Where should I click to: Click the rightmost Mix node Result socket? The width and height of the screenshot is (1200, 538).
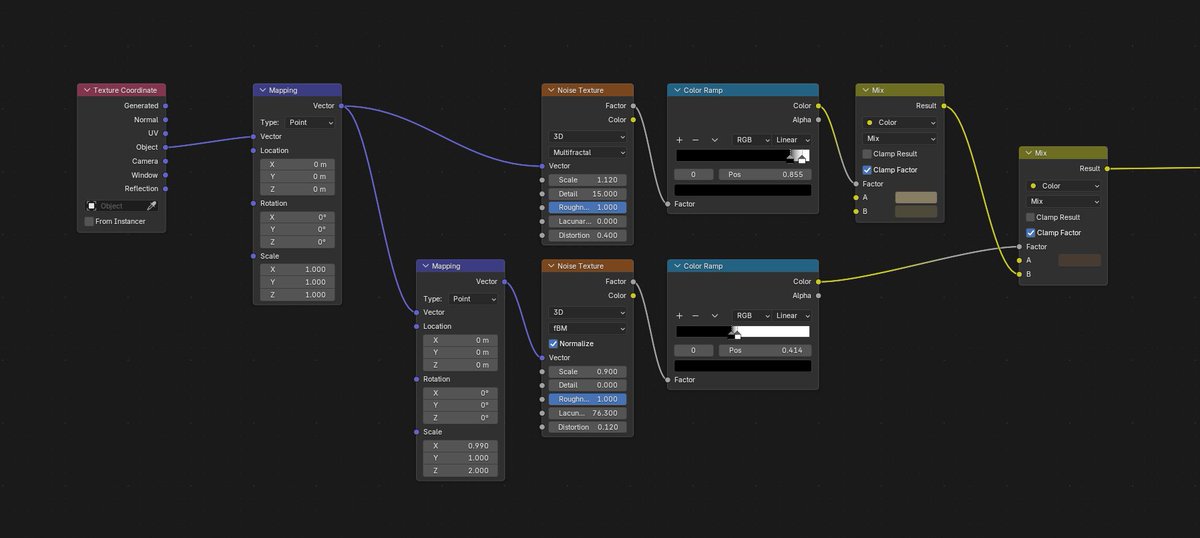click(x=1107, y=169)
